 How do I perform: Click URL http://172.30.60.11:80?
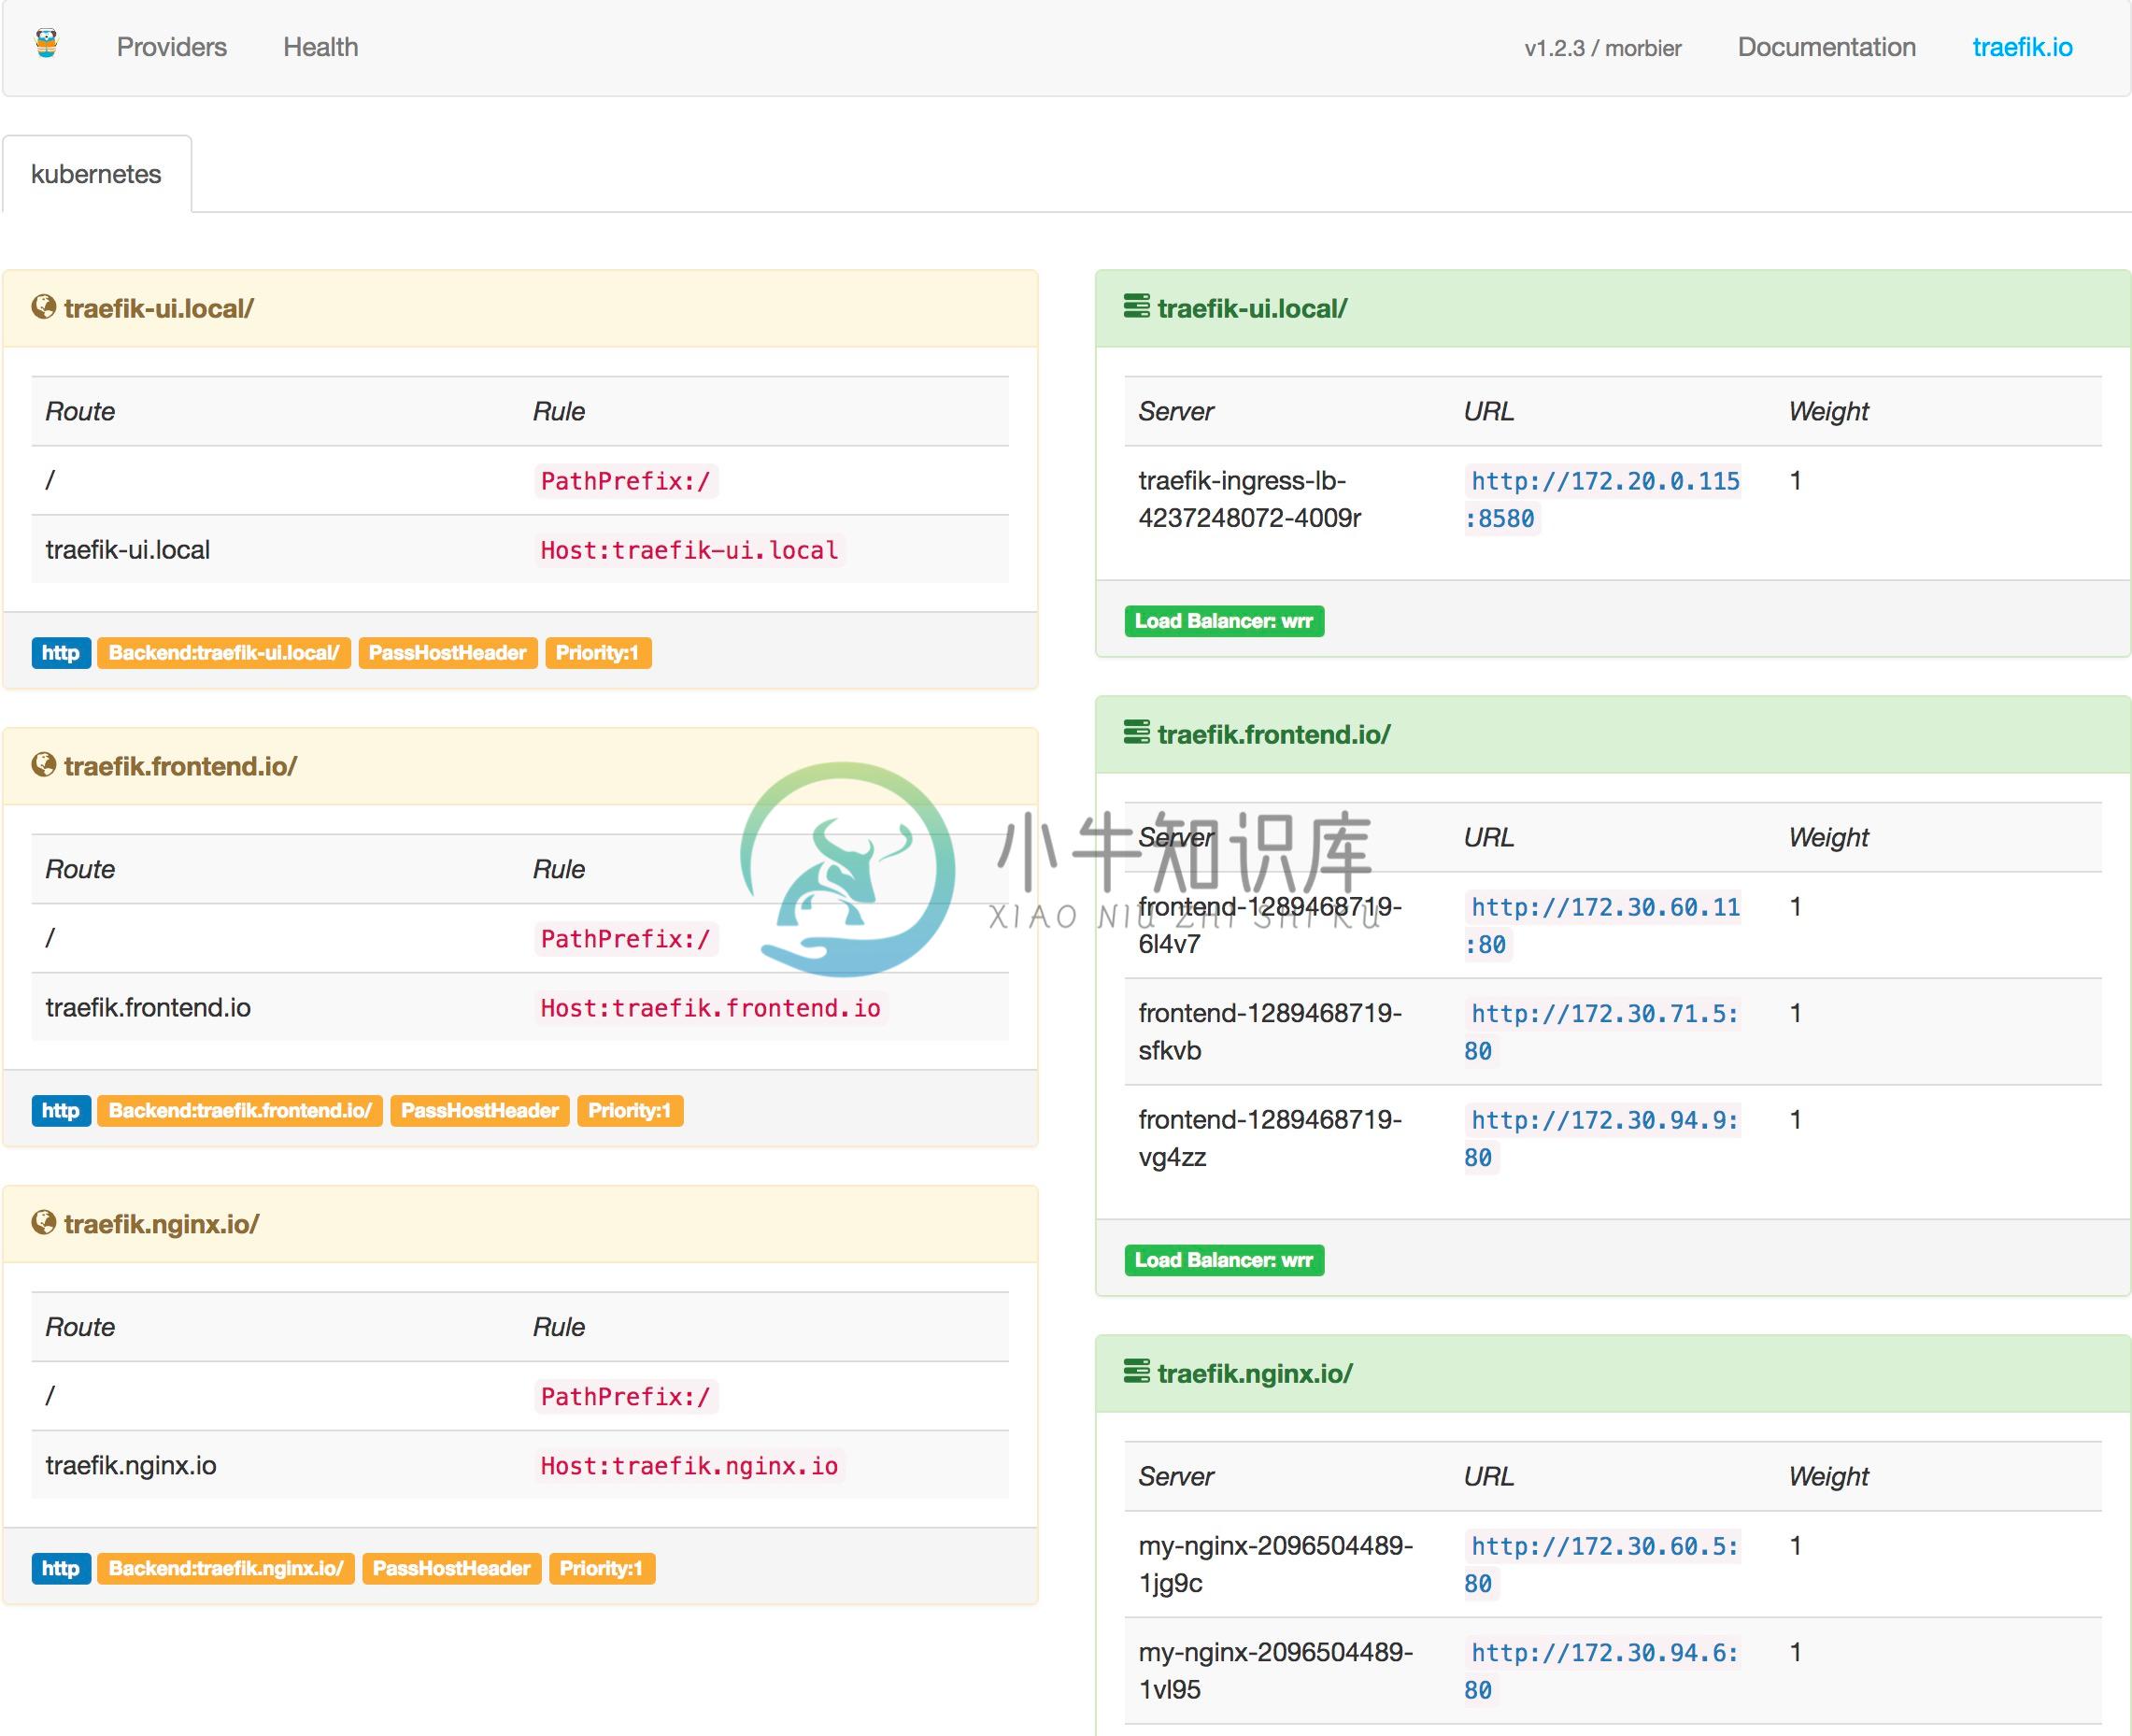click(x=1603, y=926)
